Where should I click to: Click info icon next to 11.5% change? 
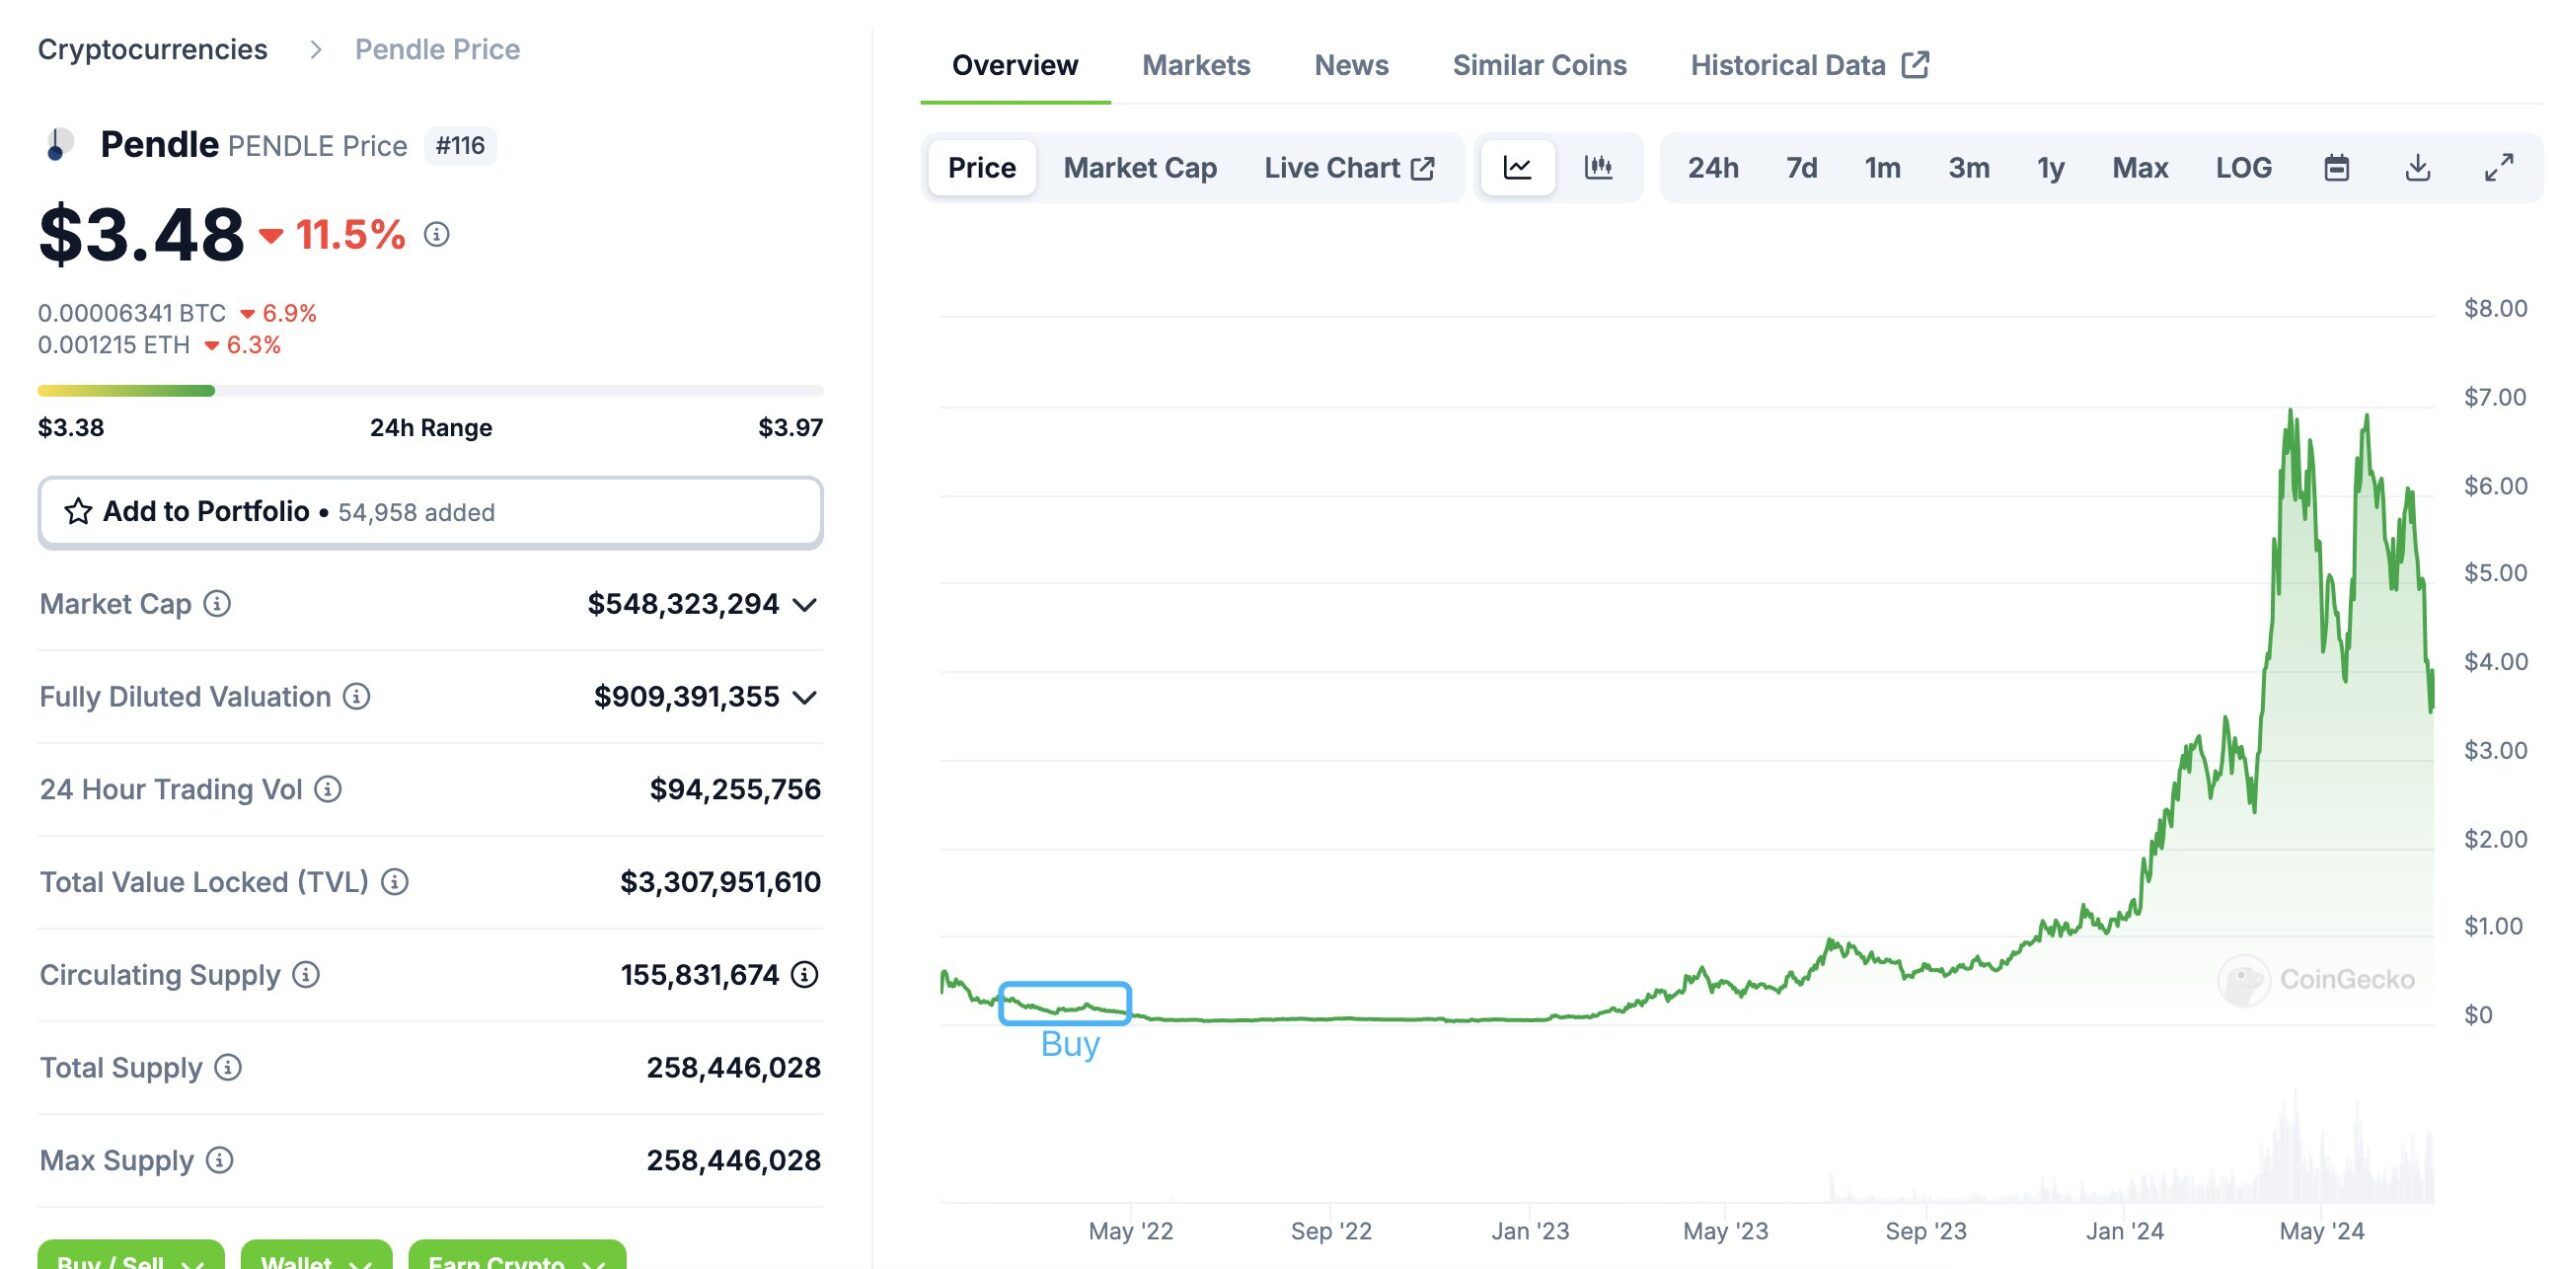[x=436, y=235]
